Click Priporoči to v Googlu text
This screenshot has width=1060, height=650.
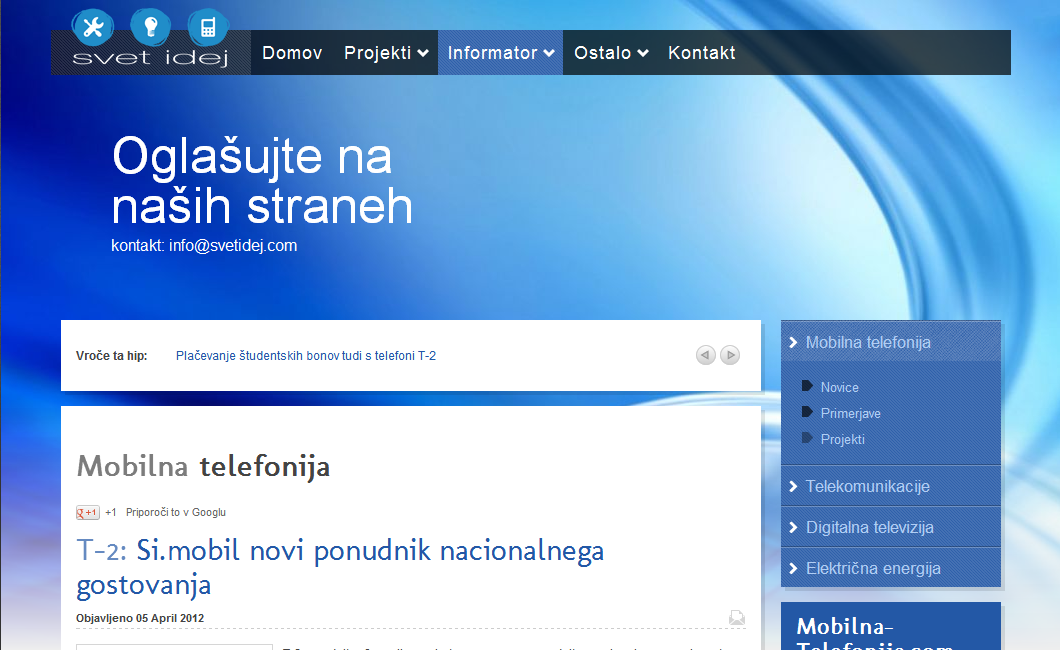tap(176, 512)
